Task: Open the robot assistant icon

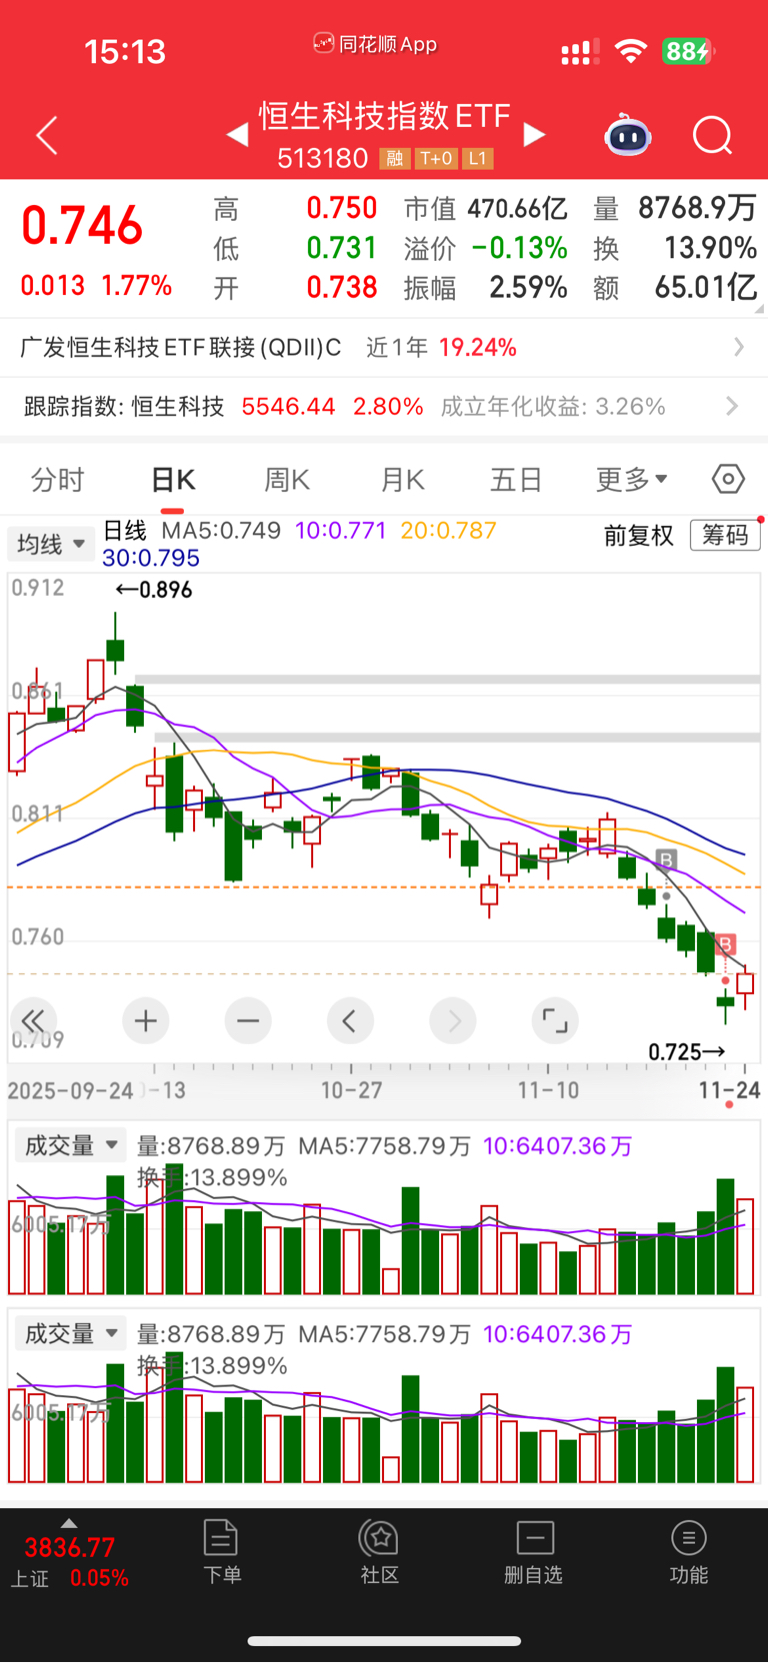Action: [628, 135]
